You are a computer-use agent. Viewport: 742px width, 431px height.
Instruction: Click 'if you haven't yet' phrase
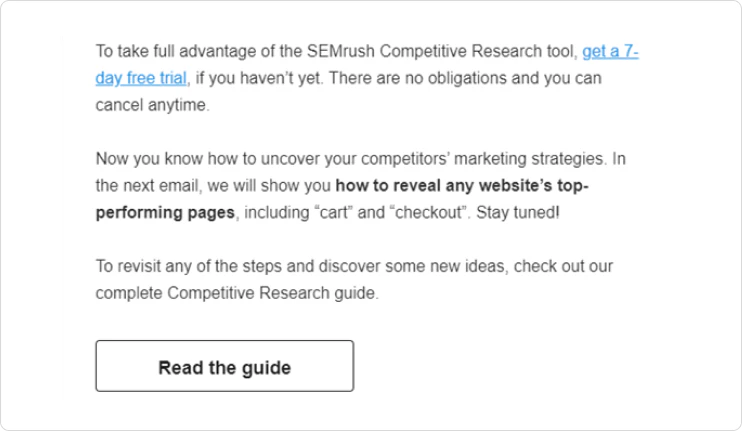257,78
